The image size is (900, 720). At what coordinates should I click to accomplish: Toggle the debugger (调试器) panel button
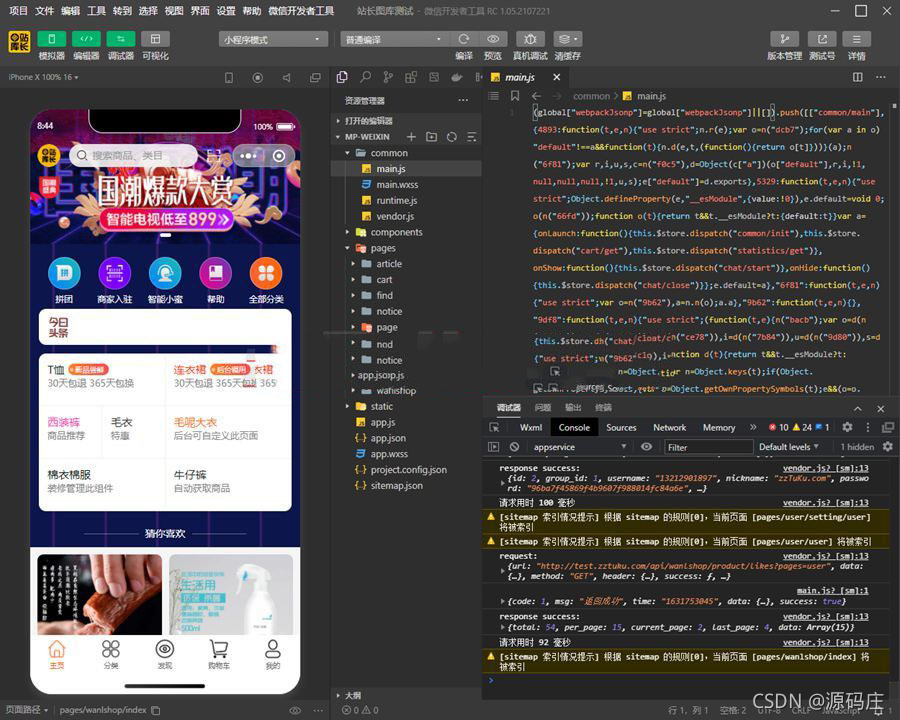pos(121,39)
